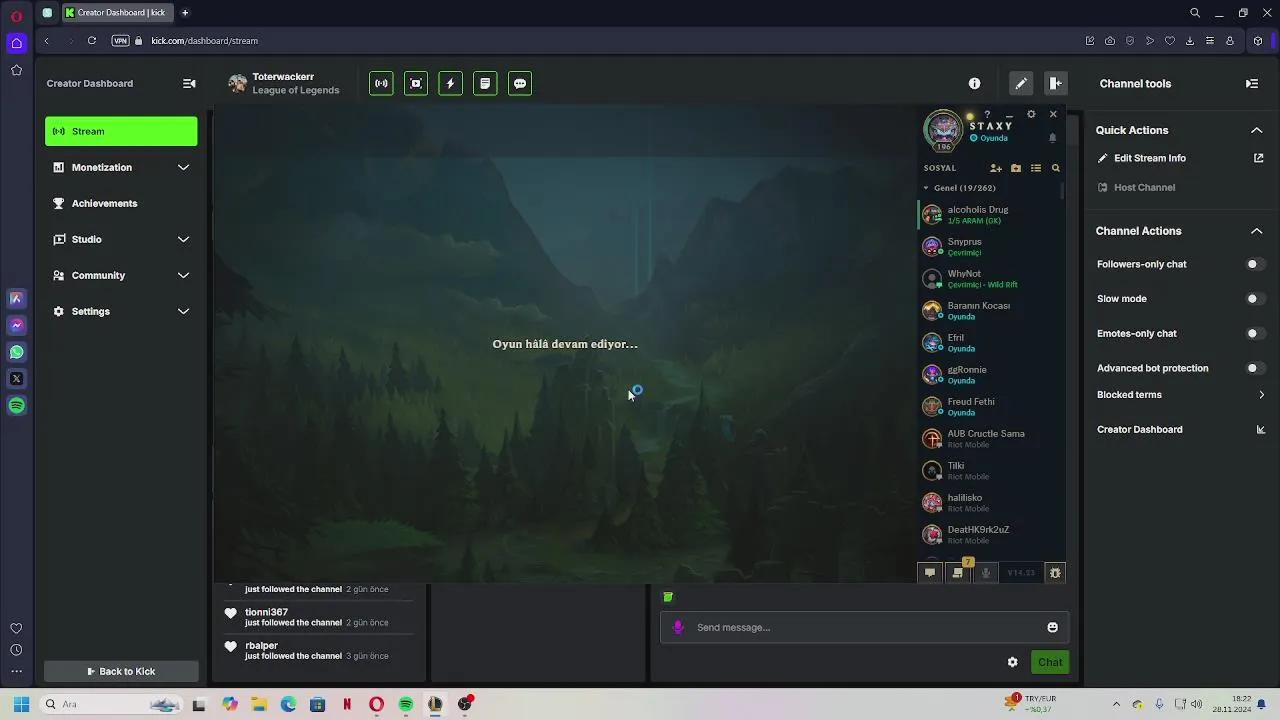Collapse the Quick Actions section
Viewport: 1280px width, 720px height.
[x=1257, y=130]
